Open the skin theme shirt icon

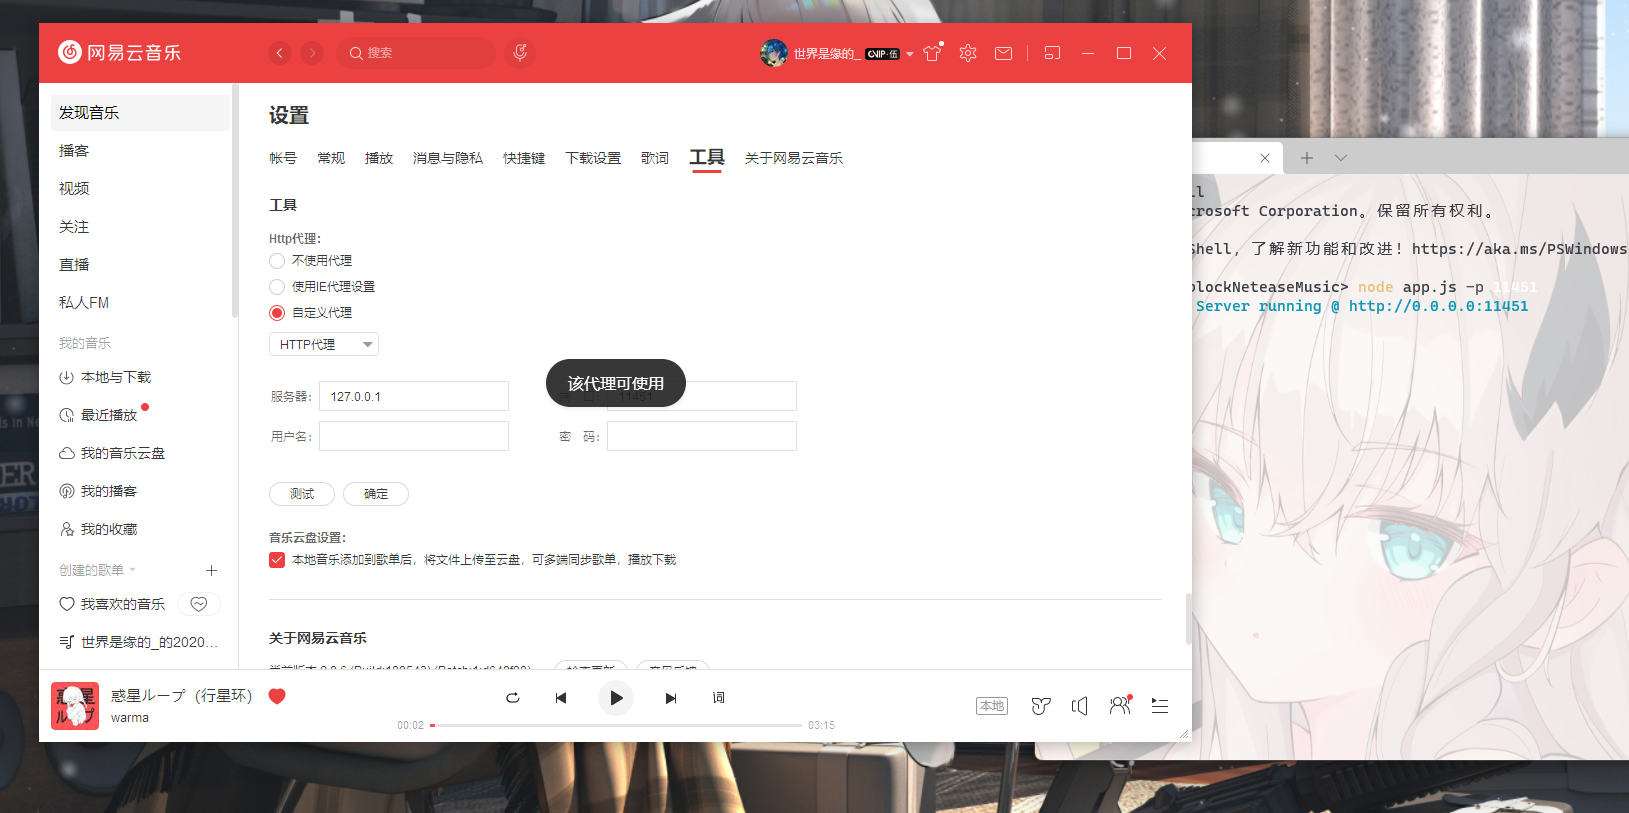(932, 53)
